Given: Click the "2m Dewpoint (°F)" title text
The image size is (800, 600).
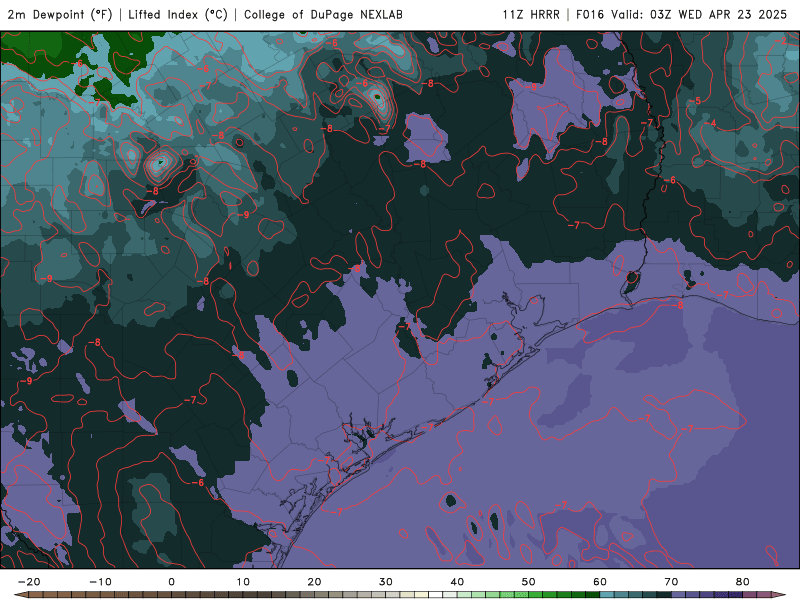Looking at the screenshot, I should 60,14.
